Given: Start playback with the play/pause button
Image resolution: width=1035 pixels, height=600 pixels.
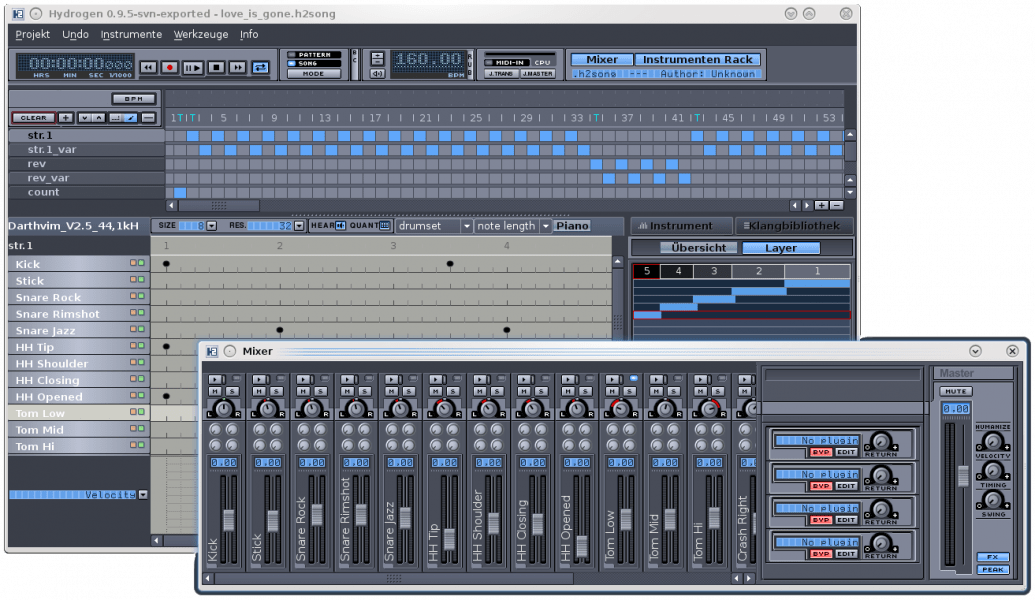Looking at the screenshot, I should point(193,67).
